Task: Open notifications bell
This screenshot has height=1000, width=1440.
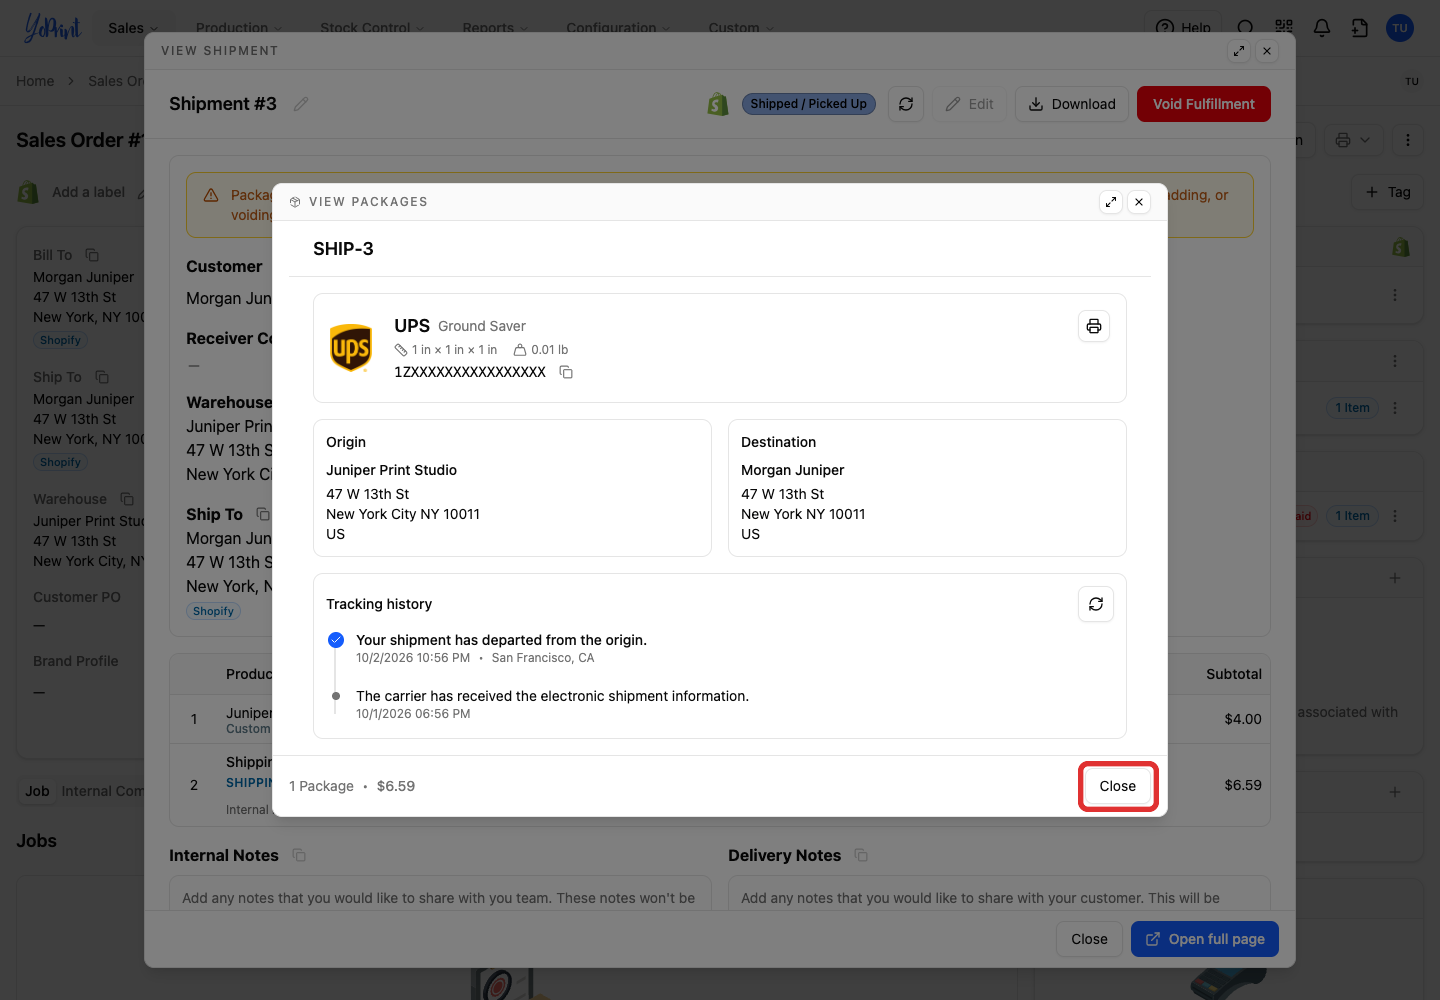Action: [x=1322, y=28]
